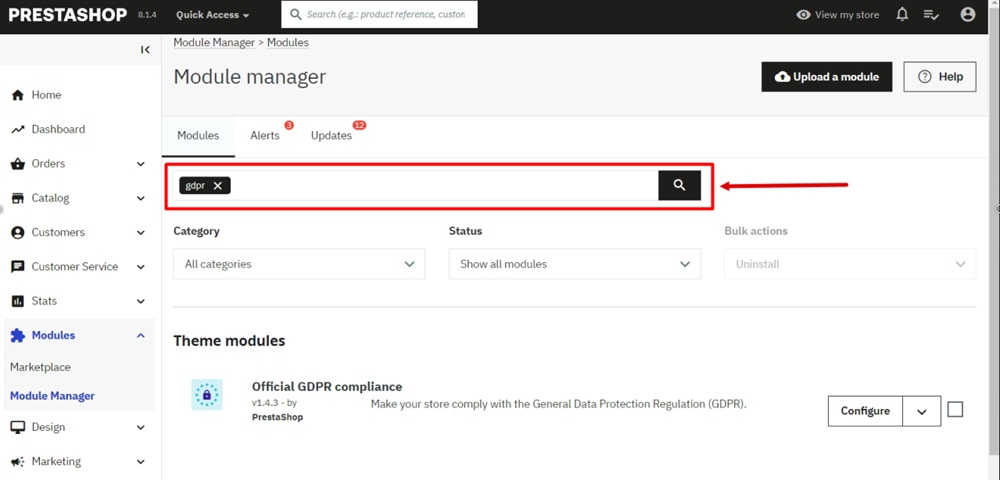Switch to the Updates tab
1000x480 pixels.
coord(332,136)
